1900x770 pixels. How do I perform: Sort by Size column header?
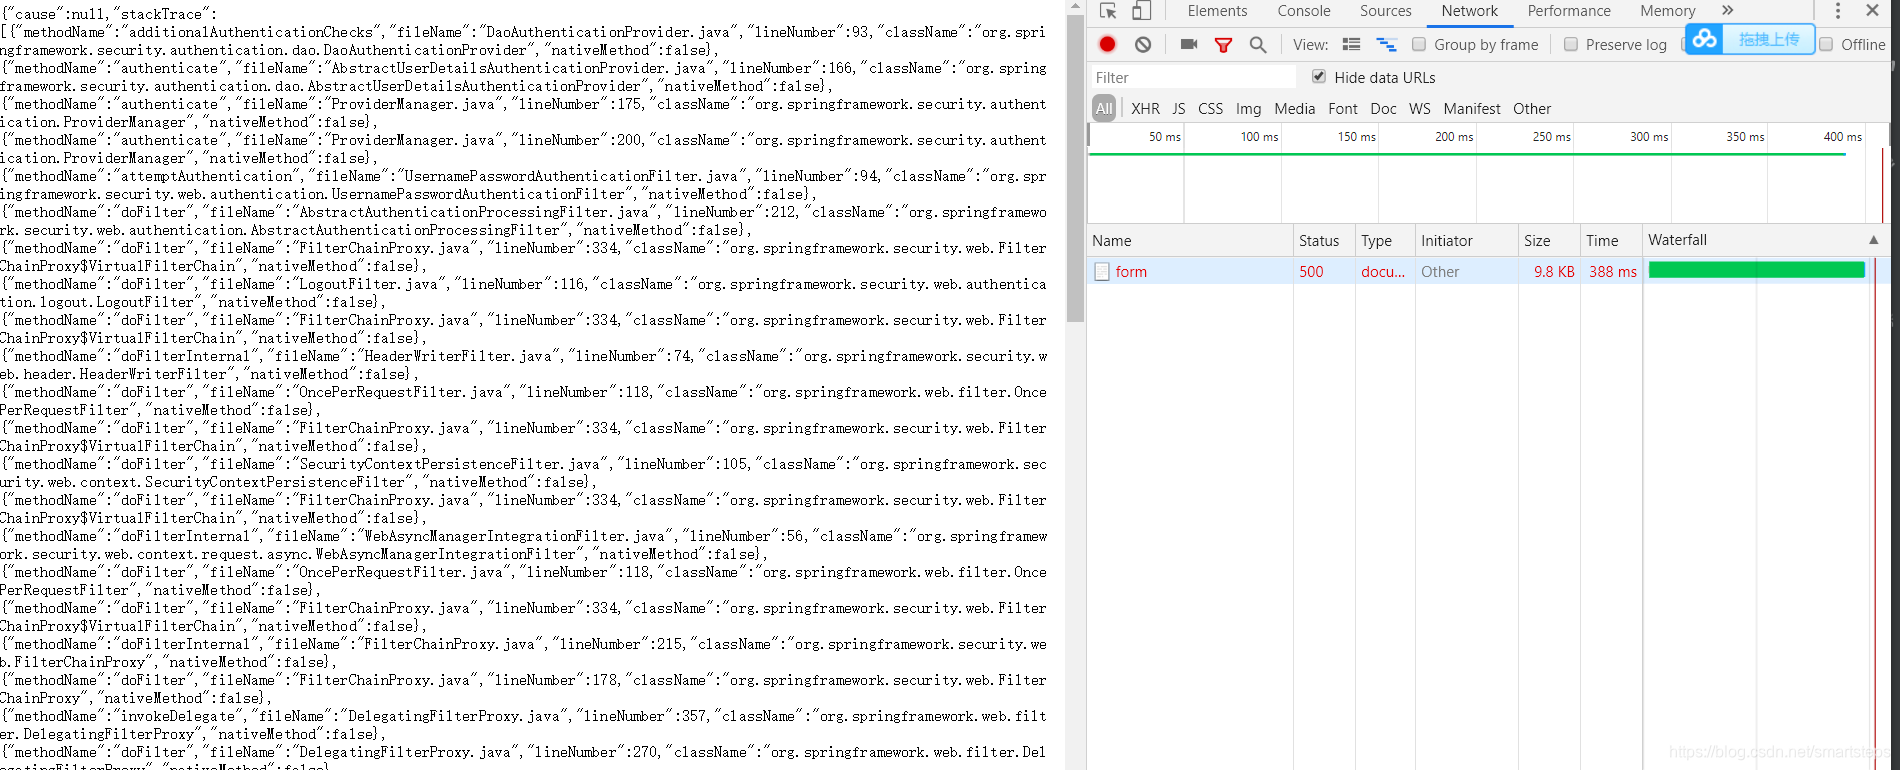point(1548,241)
